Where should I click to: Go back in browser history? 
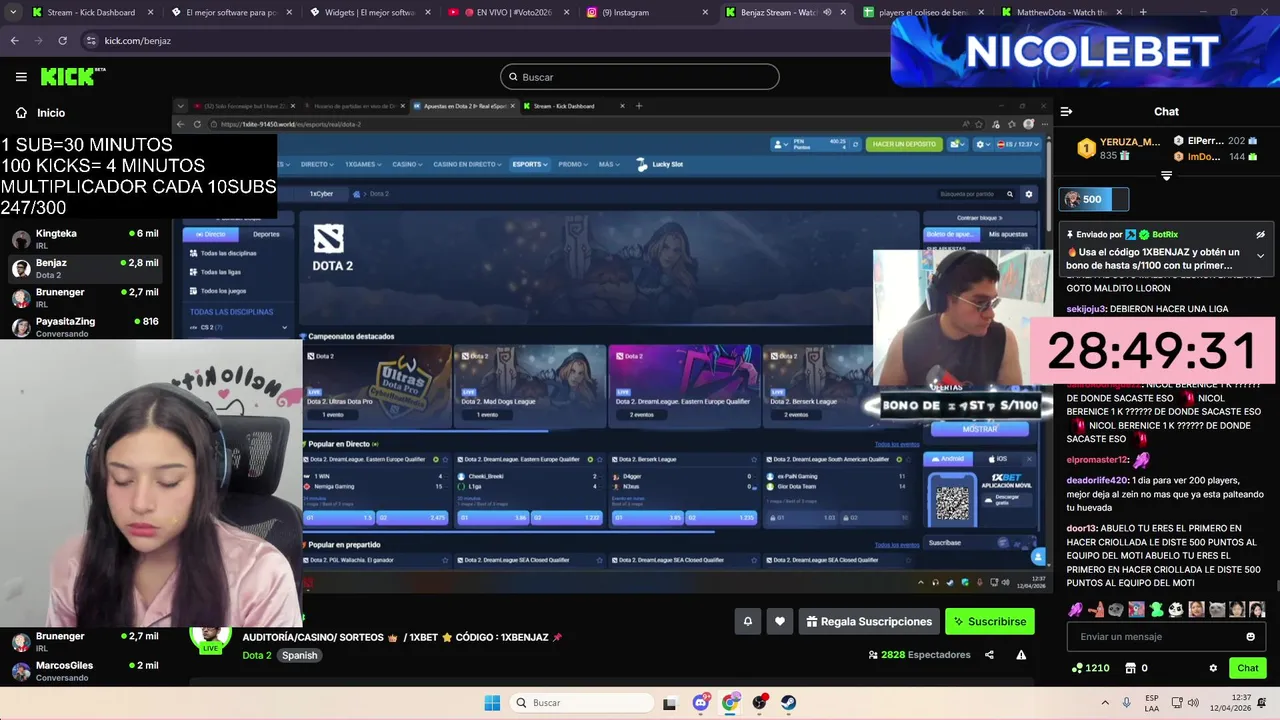[14, 41]
